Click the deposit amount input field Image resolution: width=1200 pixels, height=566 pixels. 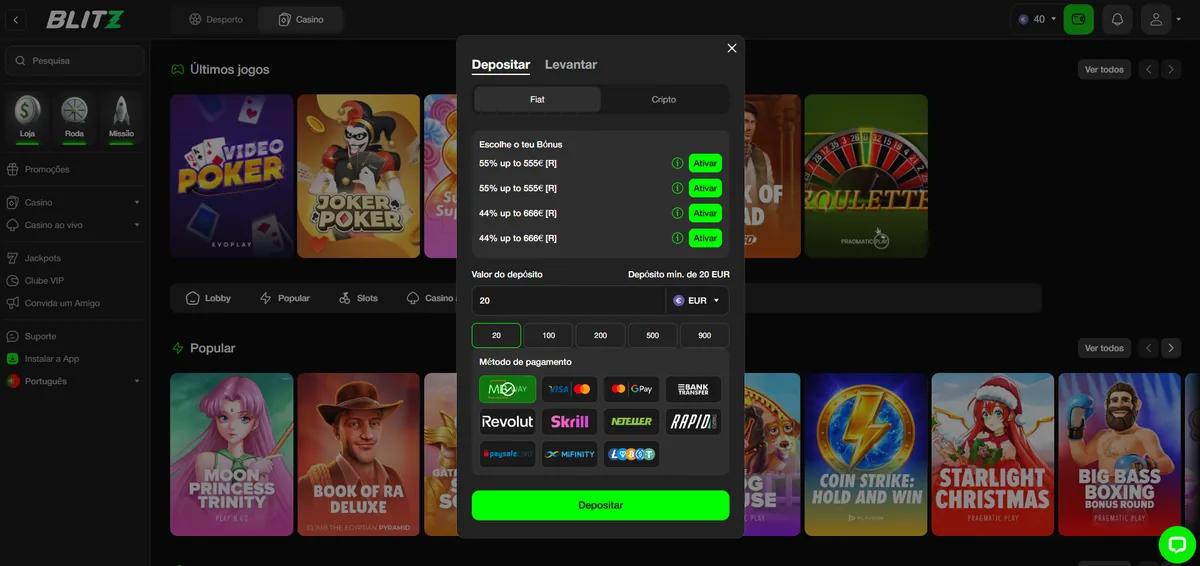(x=568, y=300)
